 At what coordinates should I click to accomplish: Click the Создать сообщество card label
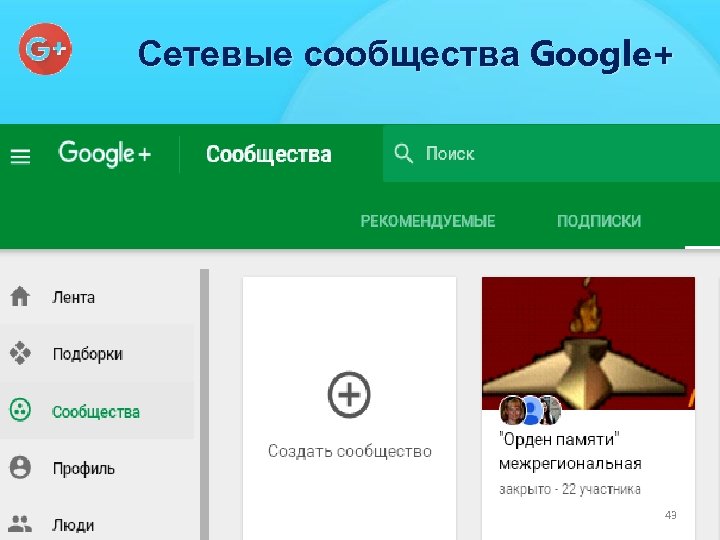click(x=350, y=451)
